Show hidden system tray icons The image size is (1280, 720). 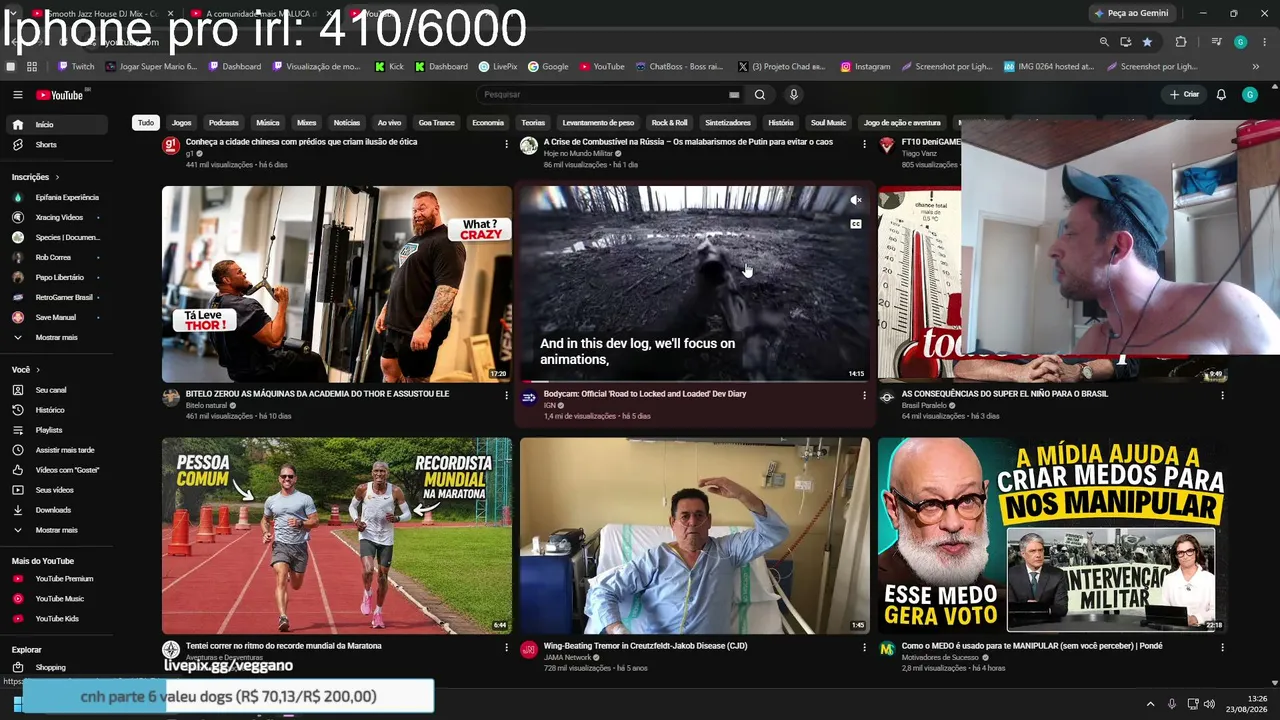[1150, 704]
